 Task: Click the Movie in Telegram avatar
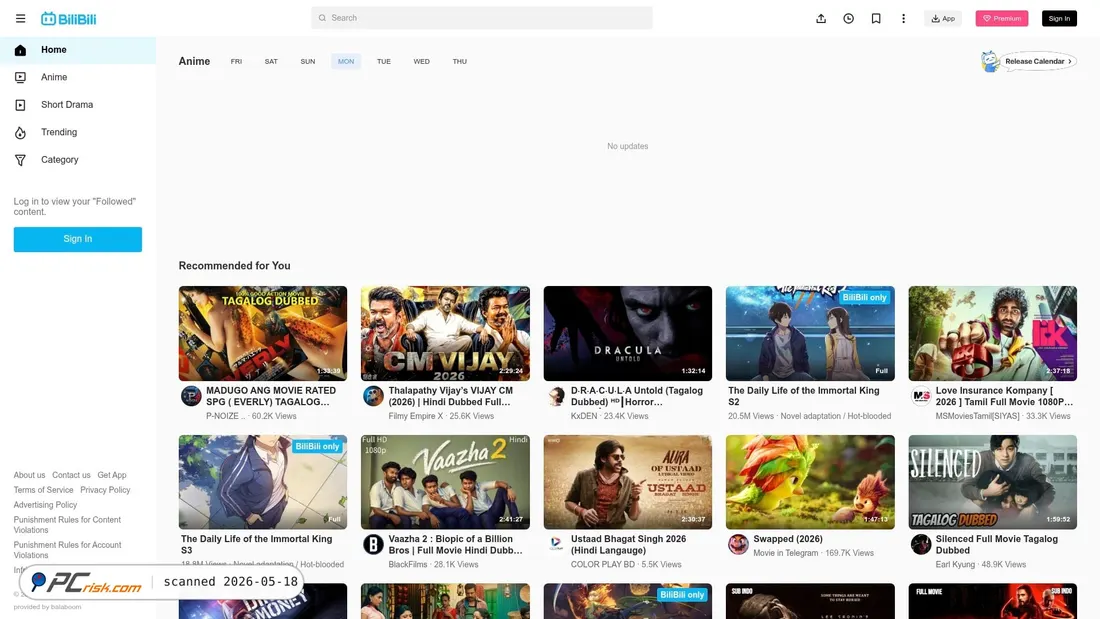[738, 545]
